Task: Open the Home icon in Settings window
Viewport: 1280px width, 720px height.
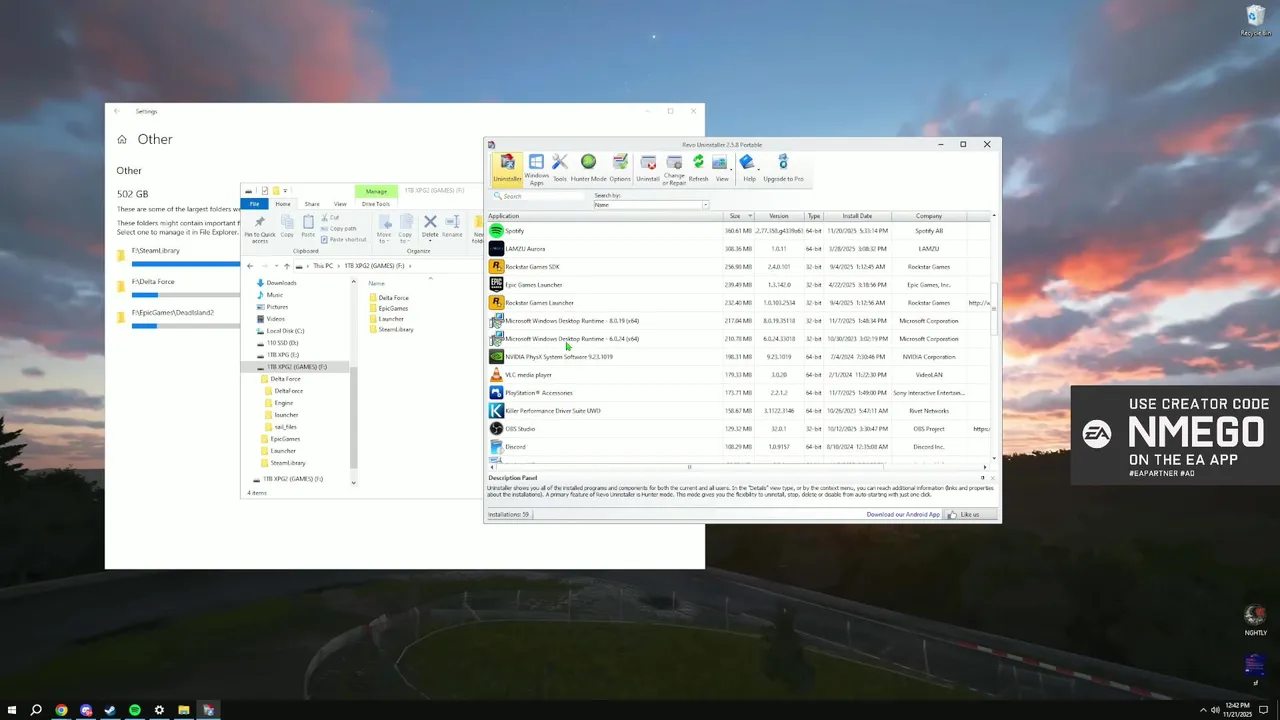Action: click(x=122, y=140)
